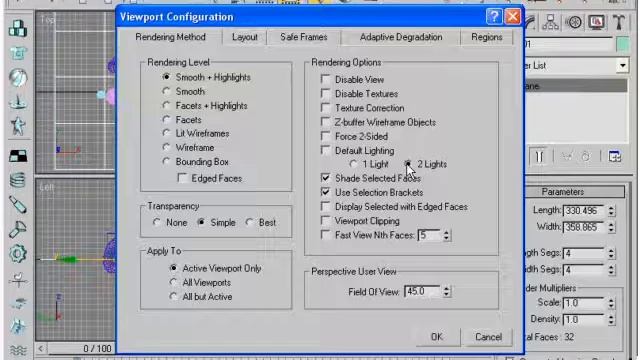Uncheck Shade Selected Faces

point(325,178)
